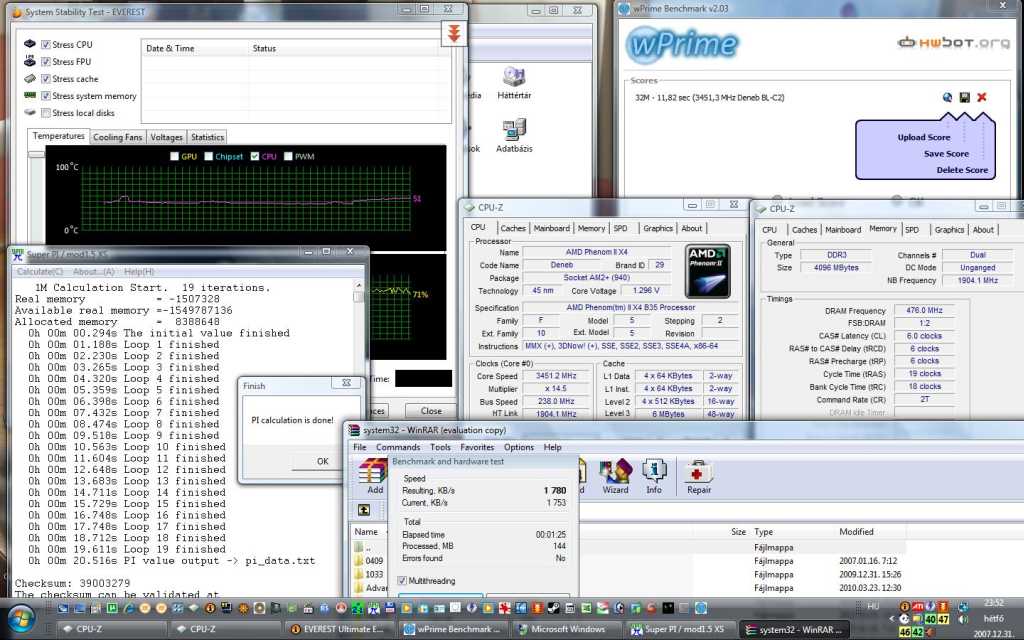
Task: Click Save Score in wPrime
Action: (x=946, y=153)
